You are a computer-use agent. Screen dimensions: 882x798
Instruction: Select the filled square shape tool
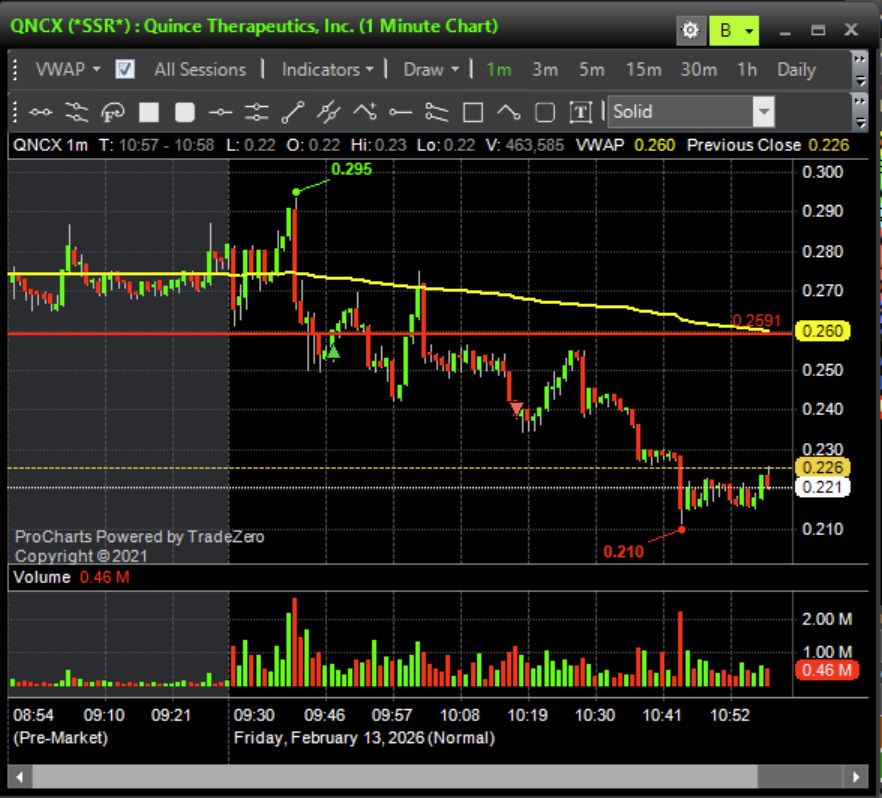click(148, 112)
